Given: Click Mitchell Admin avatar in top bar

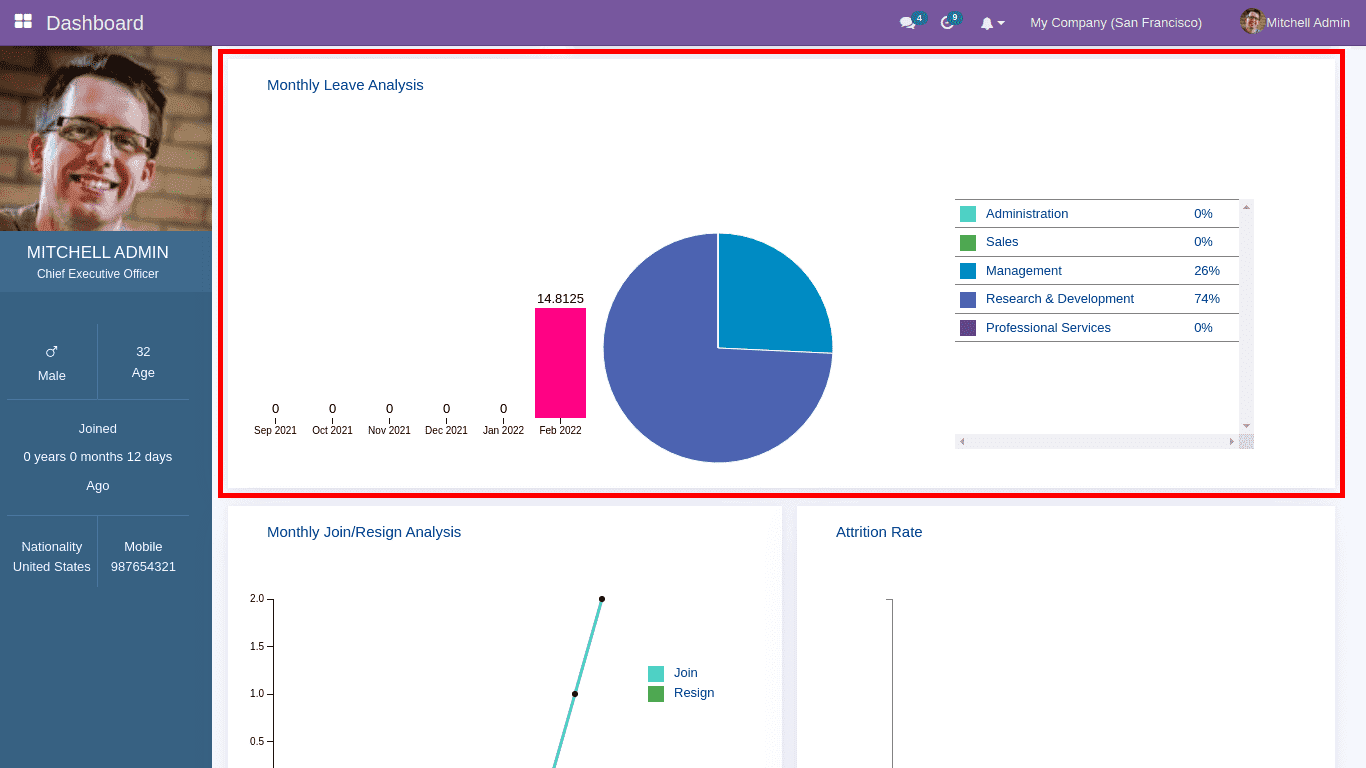Looking at the screenshot, I should point(1252,22).
